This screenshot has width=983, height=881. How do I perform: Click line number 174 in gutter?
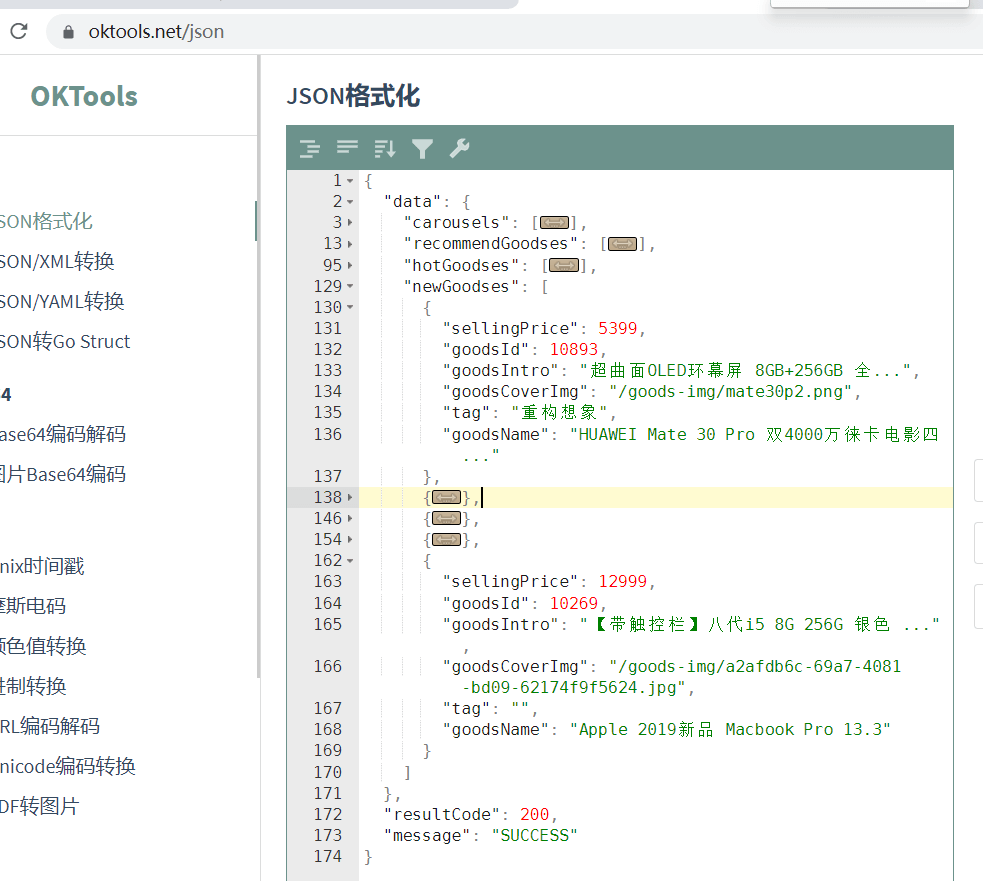coord(328,857)
